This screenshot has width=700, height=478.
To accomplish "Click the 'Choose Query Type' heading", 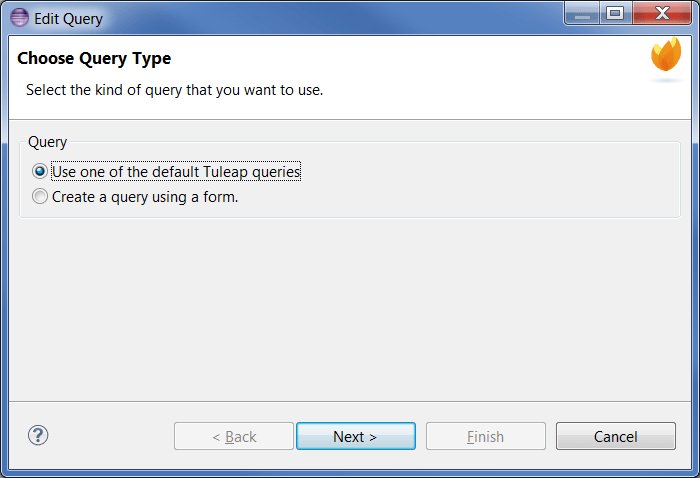I will 94,58.
